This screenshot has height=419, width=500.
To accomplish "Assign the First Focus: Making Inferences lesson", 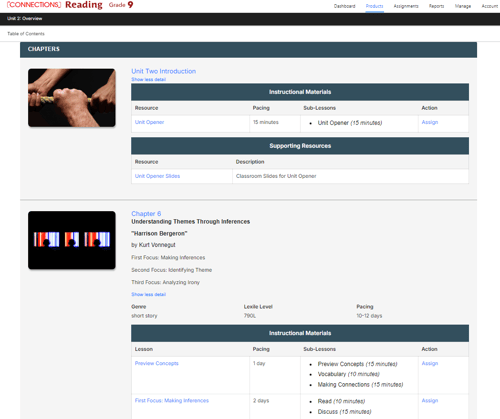I will pyautogui.click(x=430, y=400).
